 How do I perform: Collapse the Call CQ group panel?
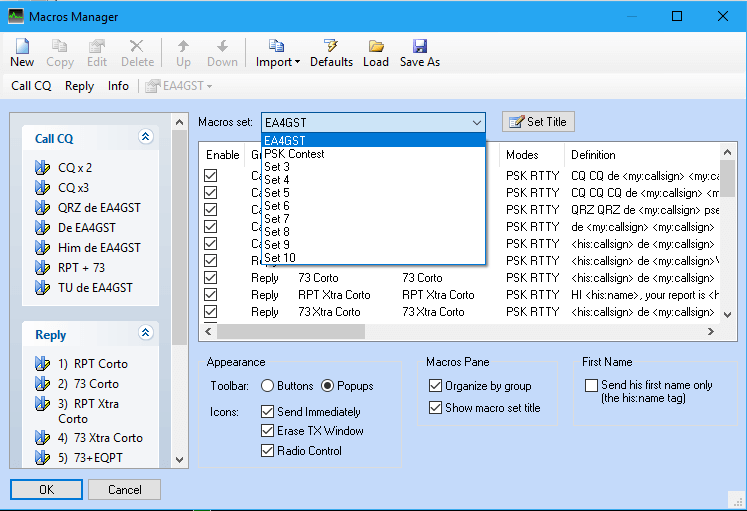click(x=145, y=137)
